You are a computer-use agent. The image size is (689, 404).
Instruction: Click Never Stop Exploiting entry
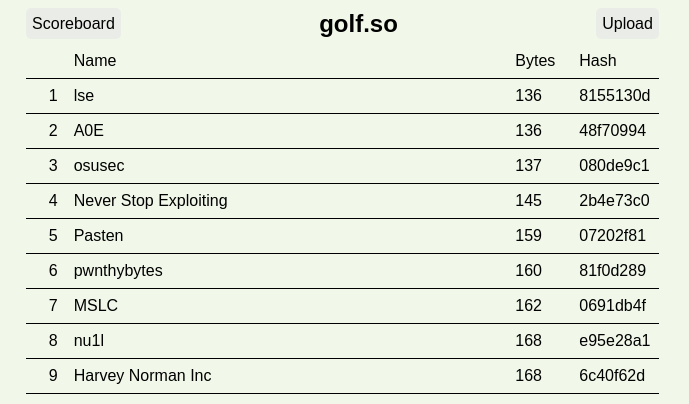(x=150, y=200)
